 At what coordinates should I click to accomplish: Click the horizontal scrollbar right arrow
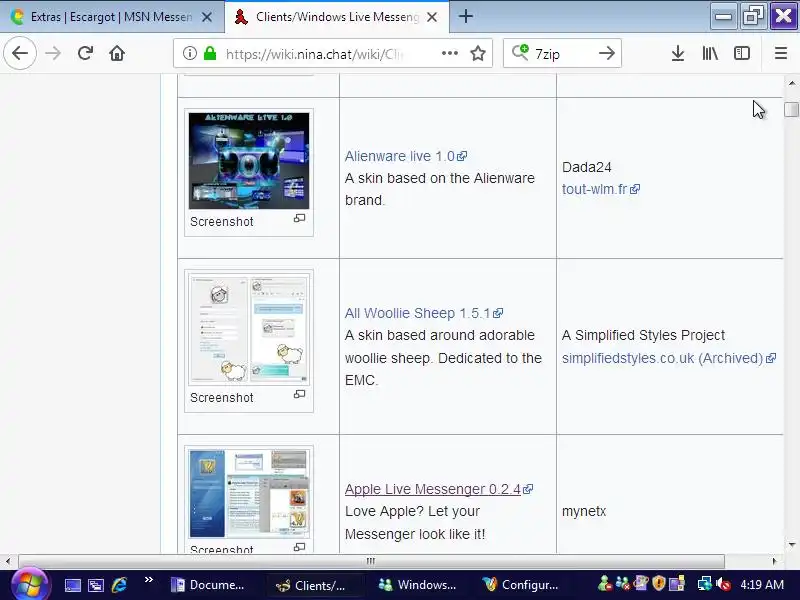[774, 561]
